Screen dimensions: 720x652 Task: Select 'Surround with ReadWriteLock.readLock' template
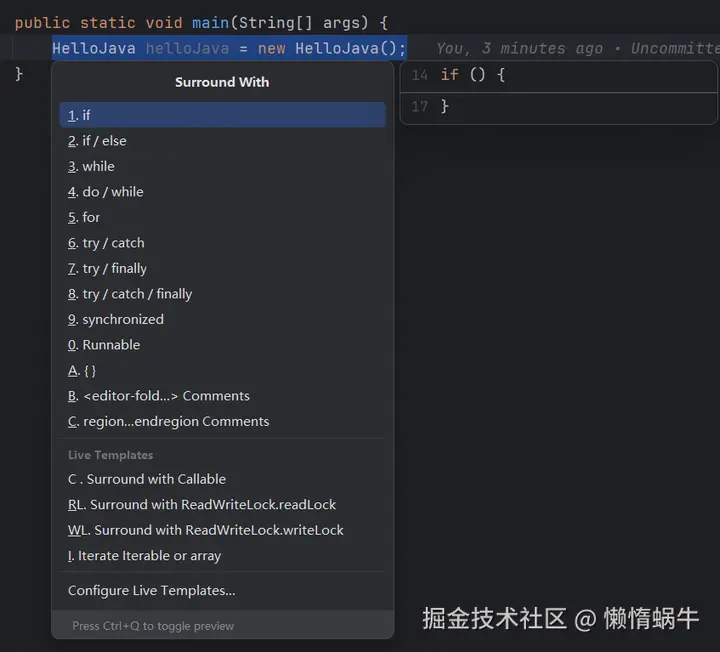click(x=222, y=505)
